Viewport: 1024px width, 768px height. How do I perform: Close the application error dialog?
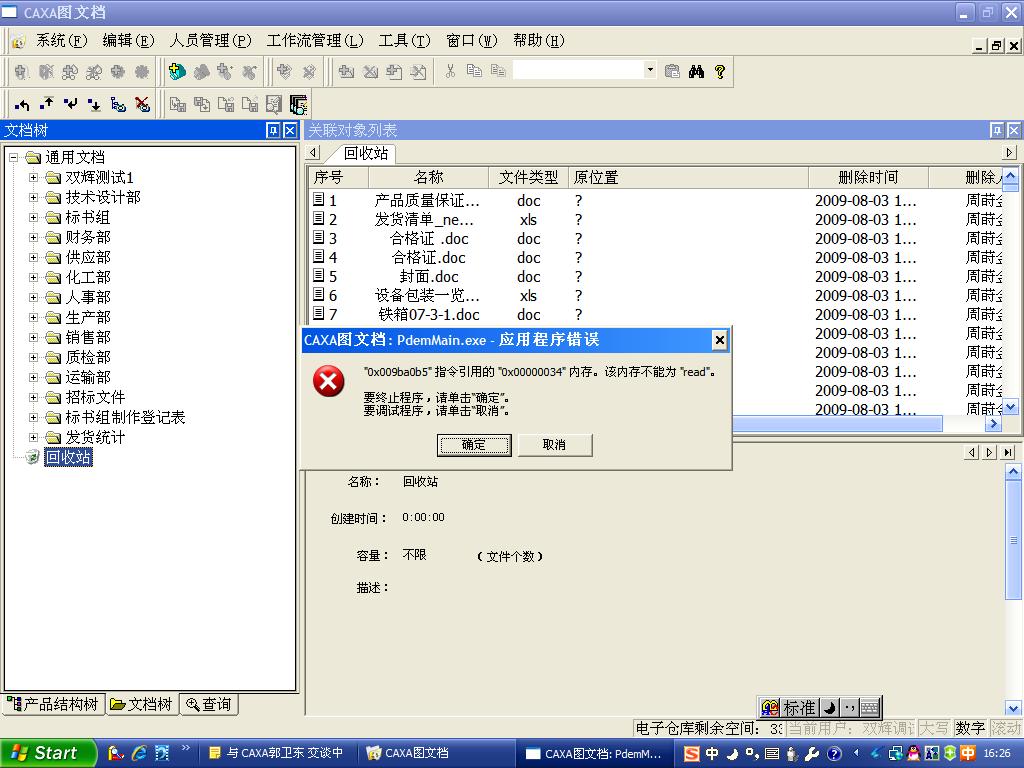tap(719, 340)
